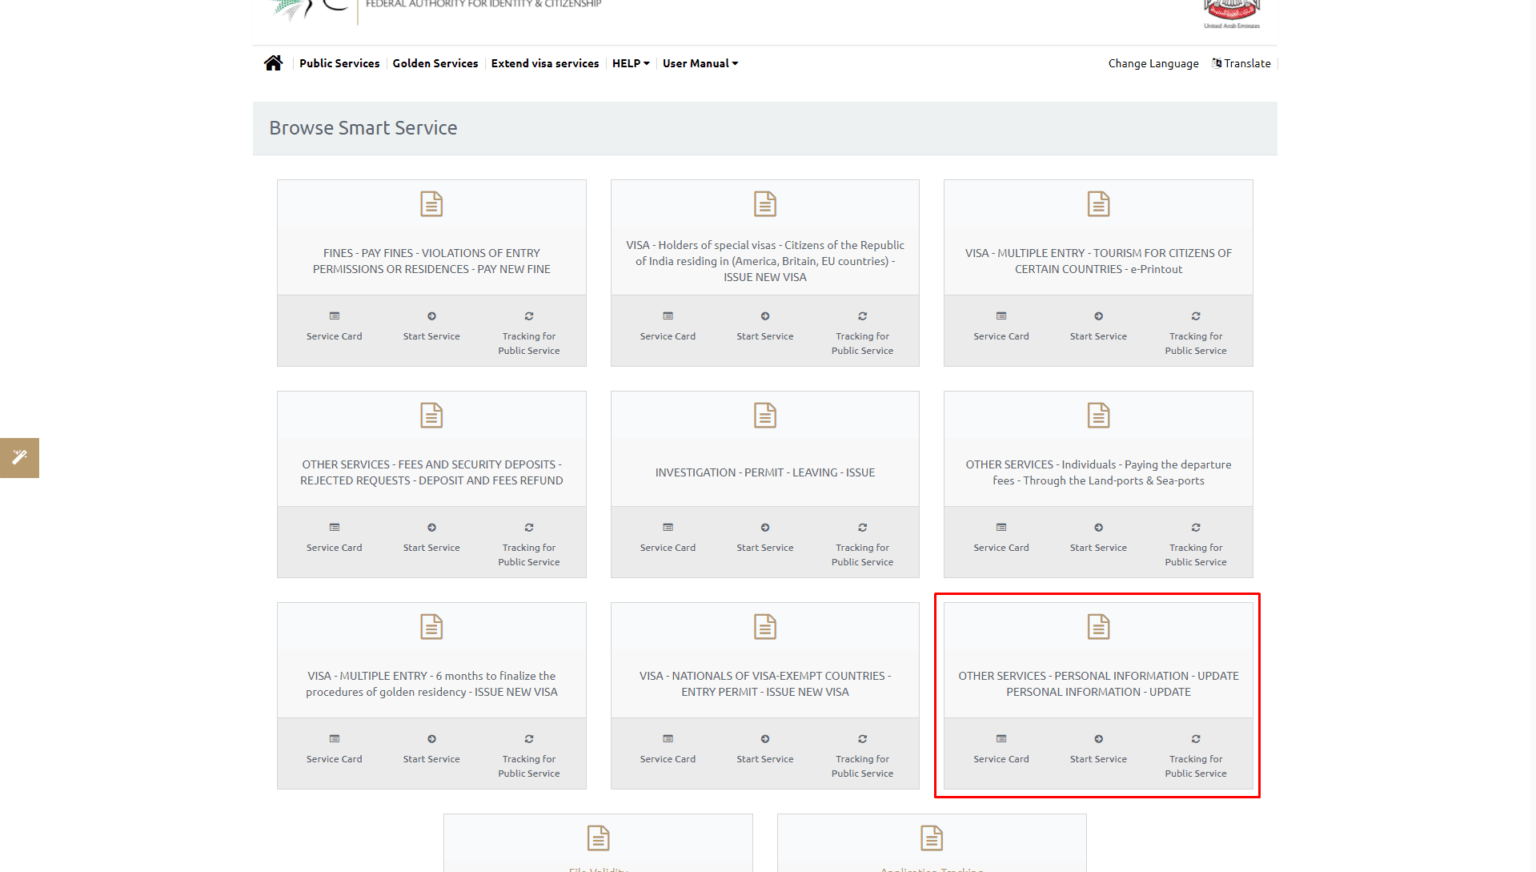Expand the User Manual dropdown
This screenshot has width=1536, height=872.
coord(700,63)
